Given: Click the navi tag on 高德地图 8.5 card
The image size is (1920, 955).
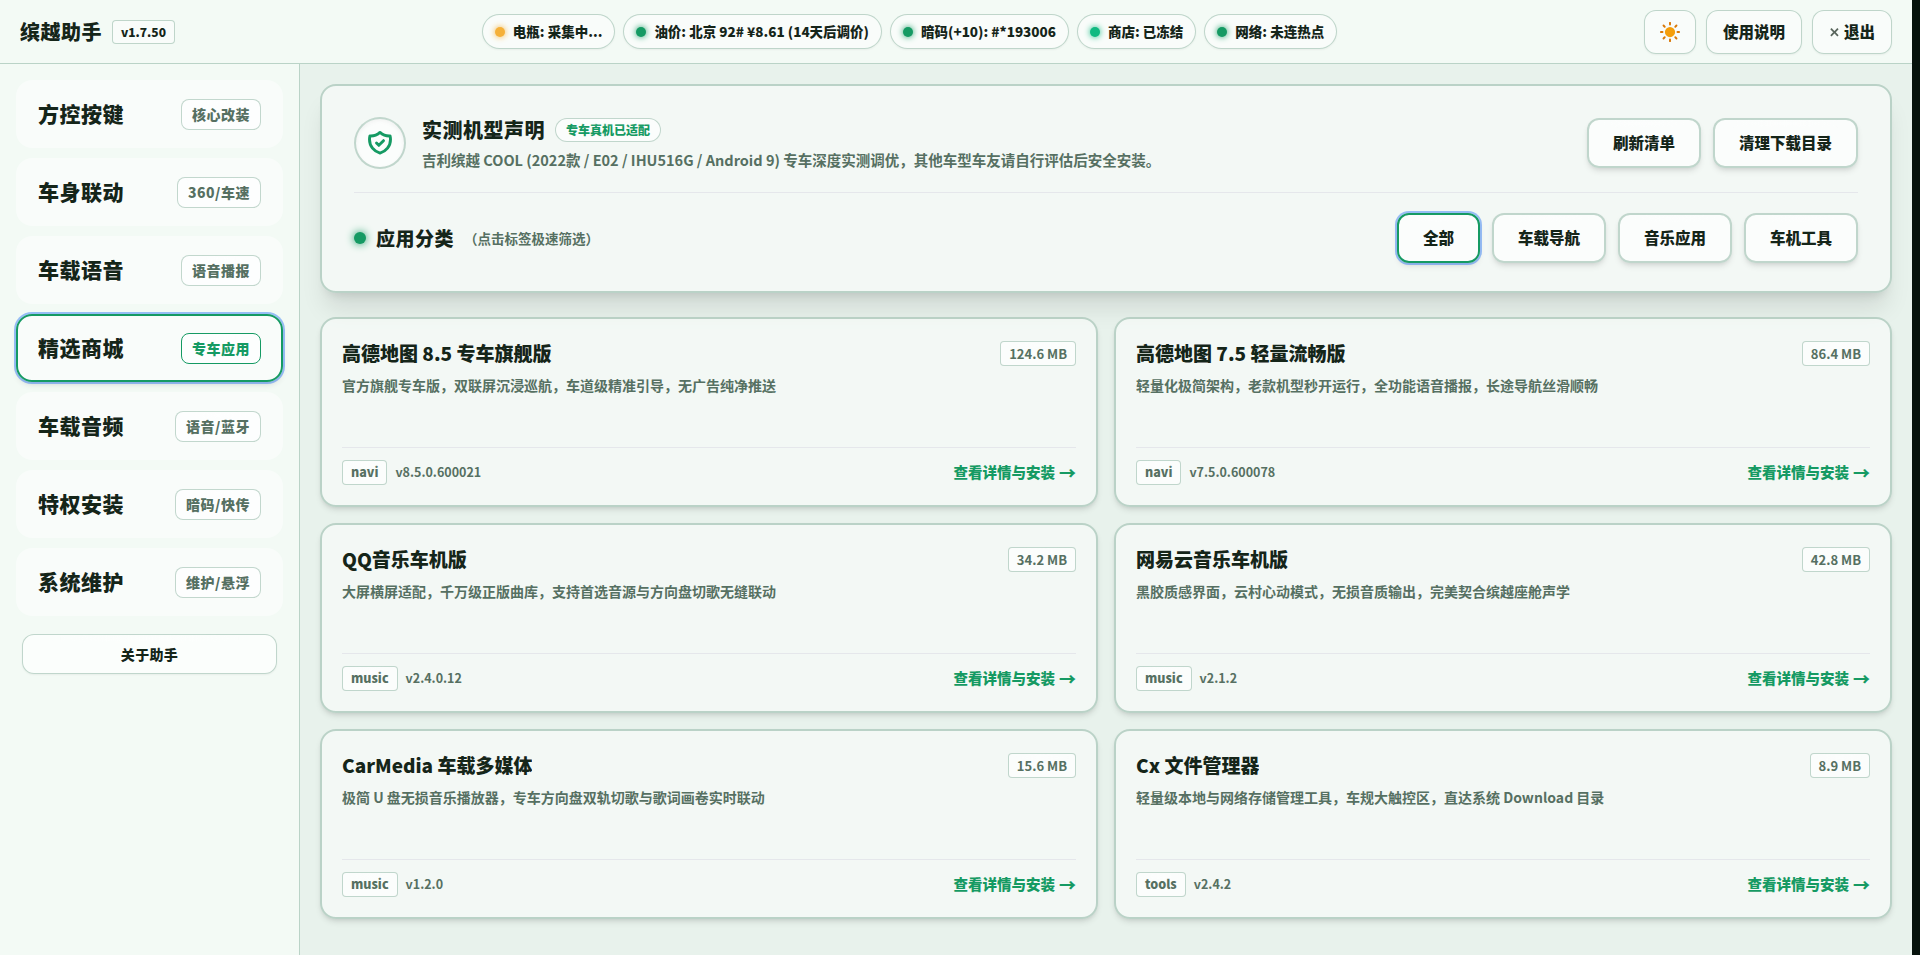Looking at the screenshot, I should (364, 472).
